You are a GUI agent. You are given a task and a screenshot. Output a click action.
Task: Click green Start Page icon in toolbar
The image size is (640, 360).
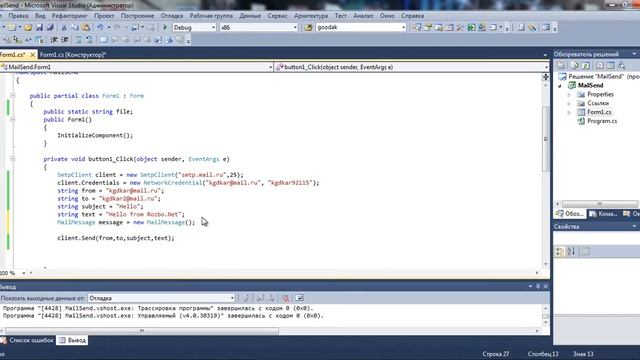(471, 27)
